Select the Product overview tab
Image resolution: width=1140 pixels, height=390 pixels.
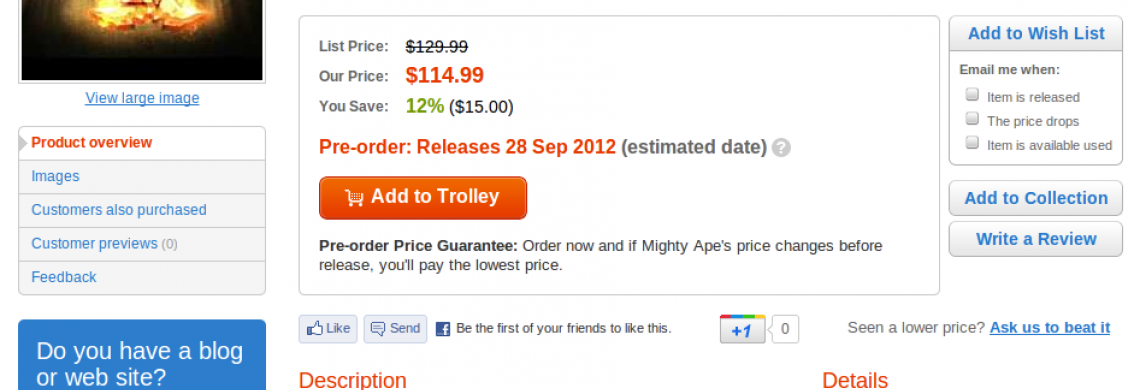142,143
